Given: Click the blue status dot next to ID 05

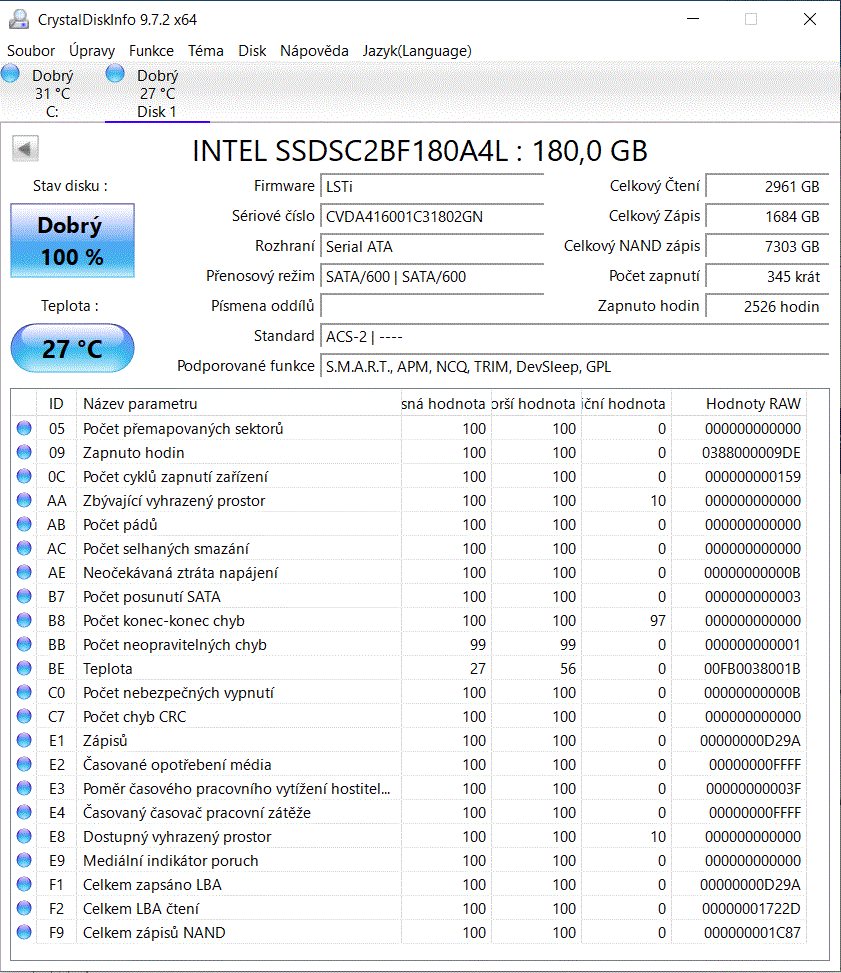Looking at the screenshot, I should pyautogui.click(x=22, y=428).
